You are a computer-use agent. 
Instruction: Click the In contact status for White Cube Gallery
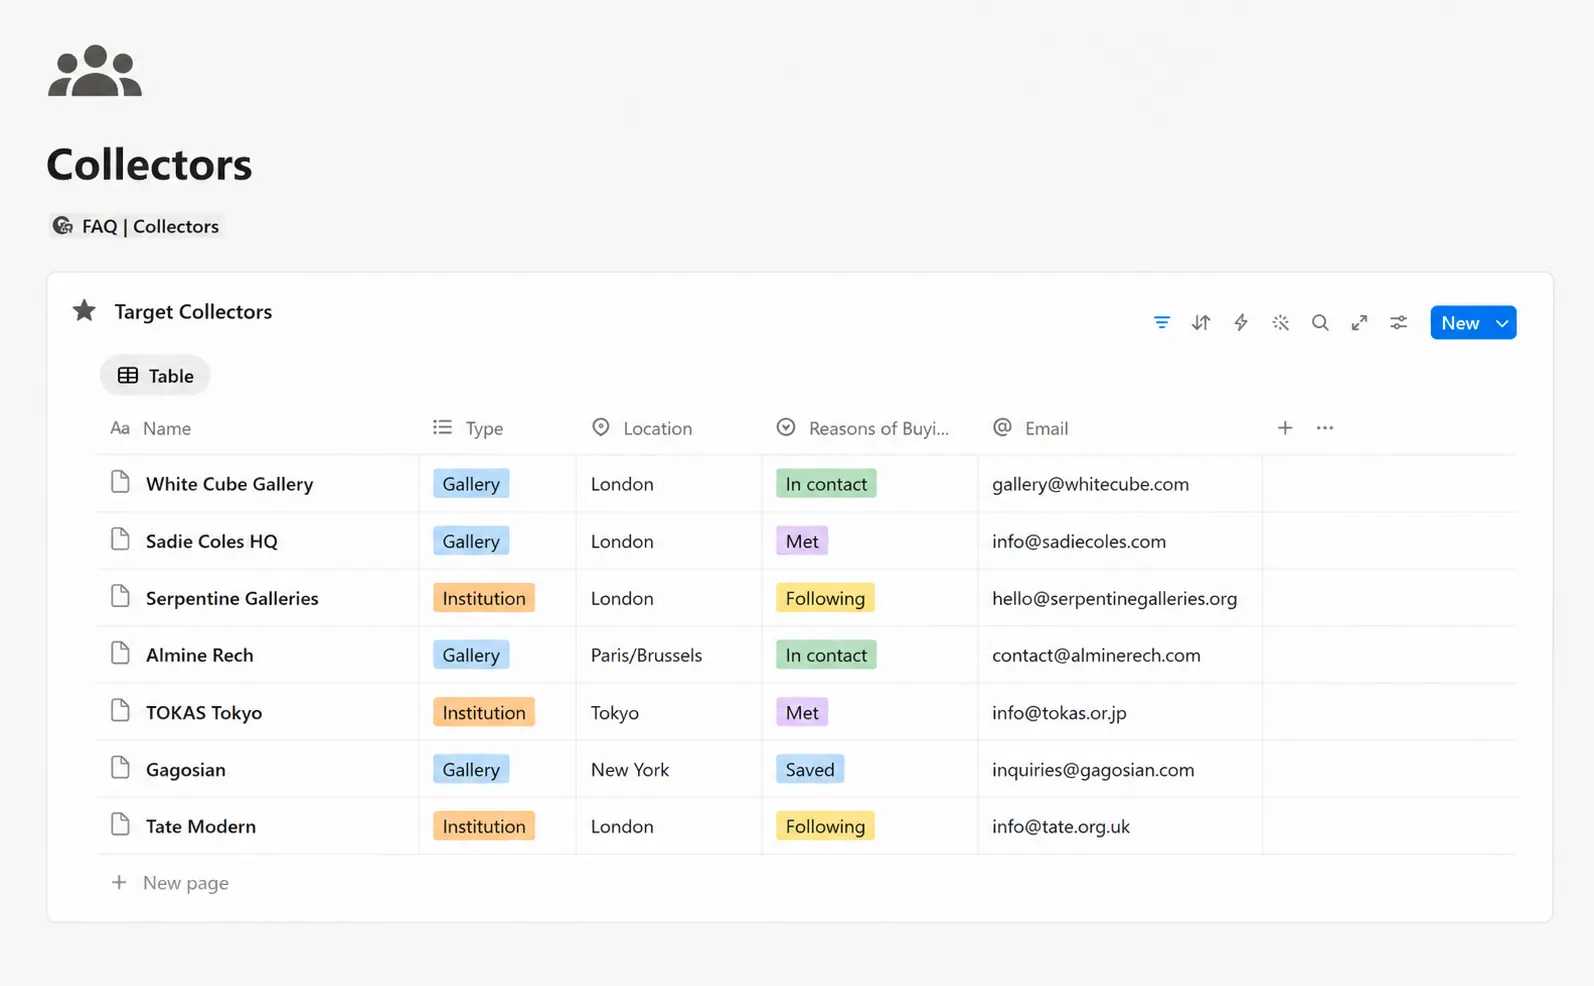(x=826, y=484)
